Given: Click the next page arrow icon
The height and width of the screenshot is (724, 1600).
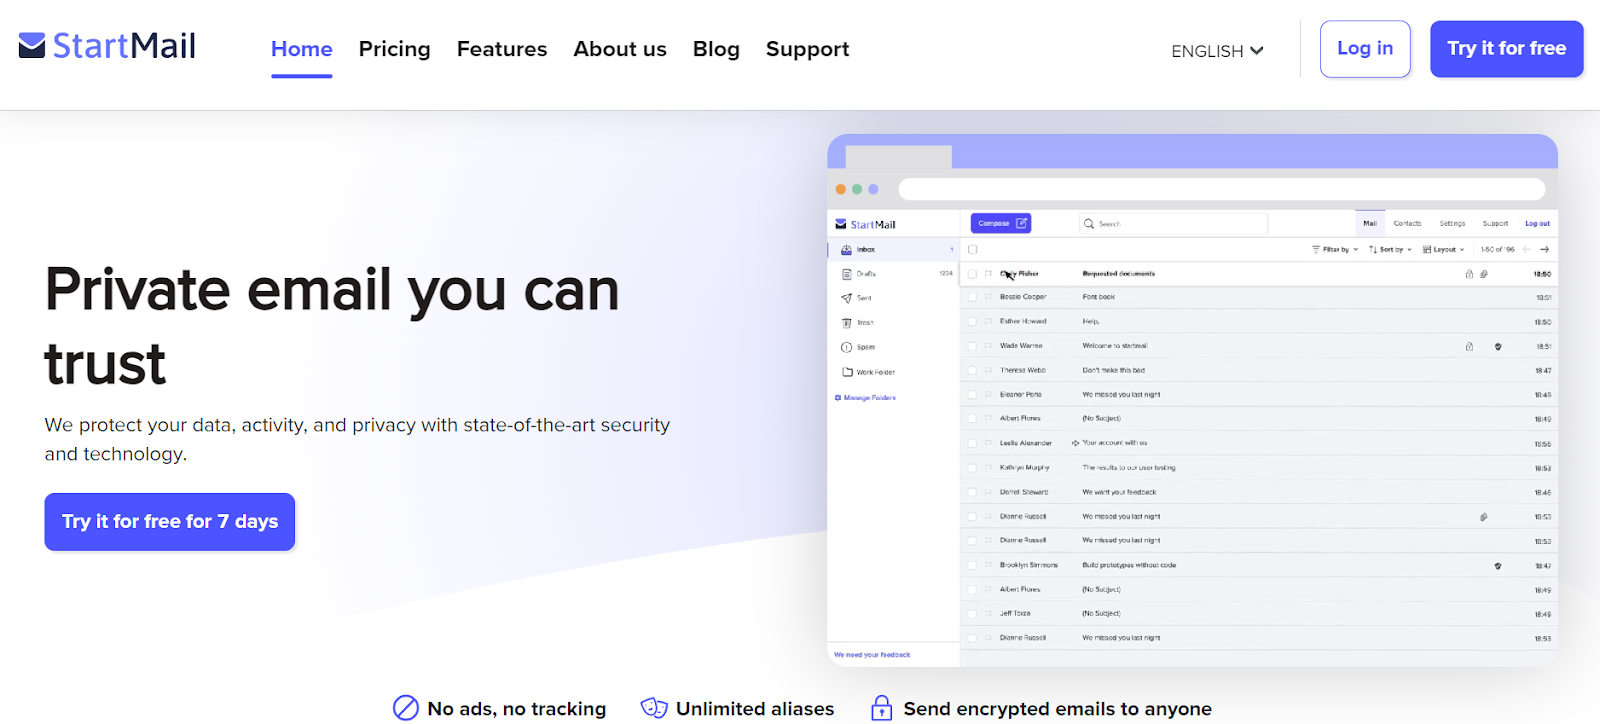Looking at the screenshot, I should 1545,250.
